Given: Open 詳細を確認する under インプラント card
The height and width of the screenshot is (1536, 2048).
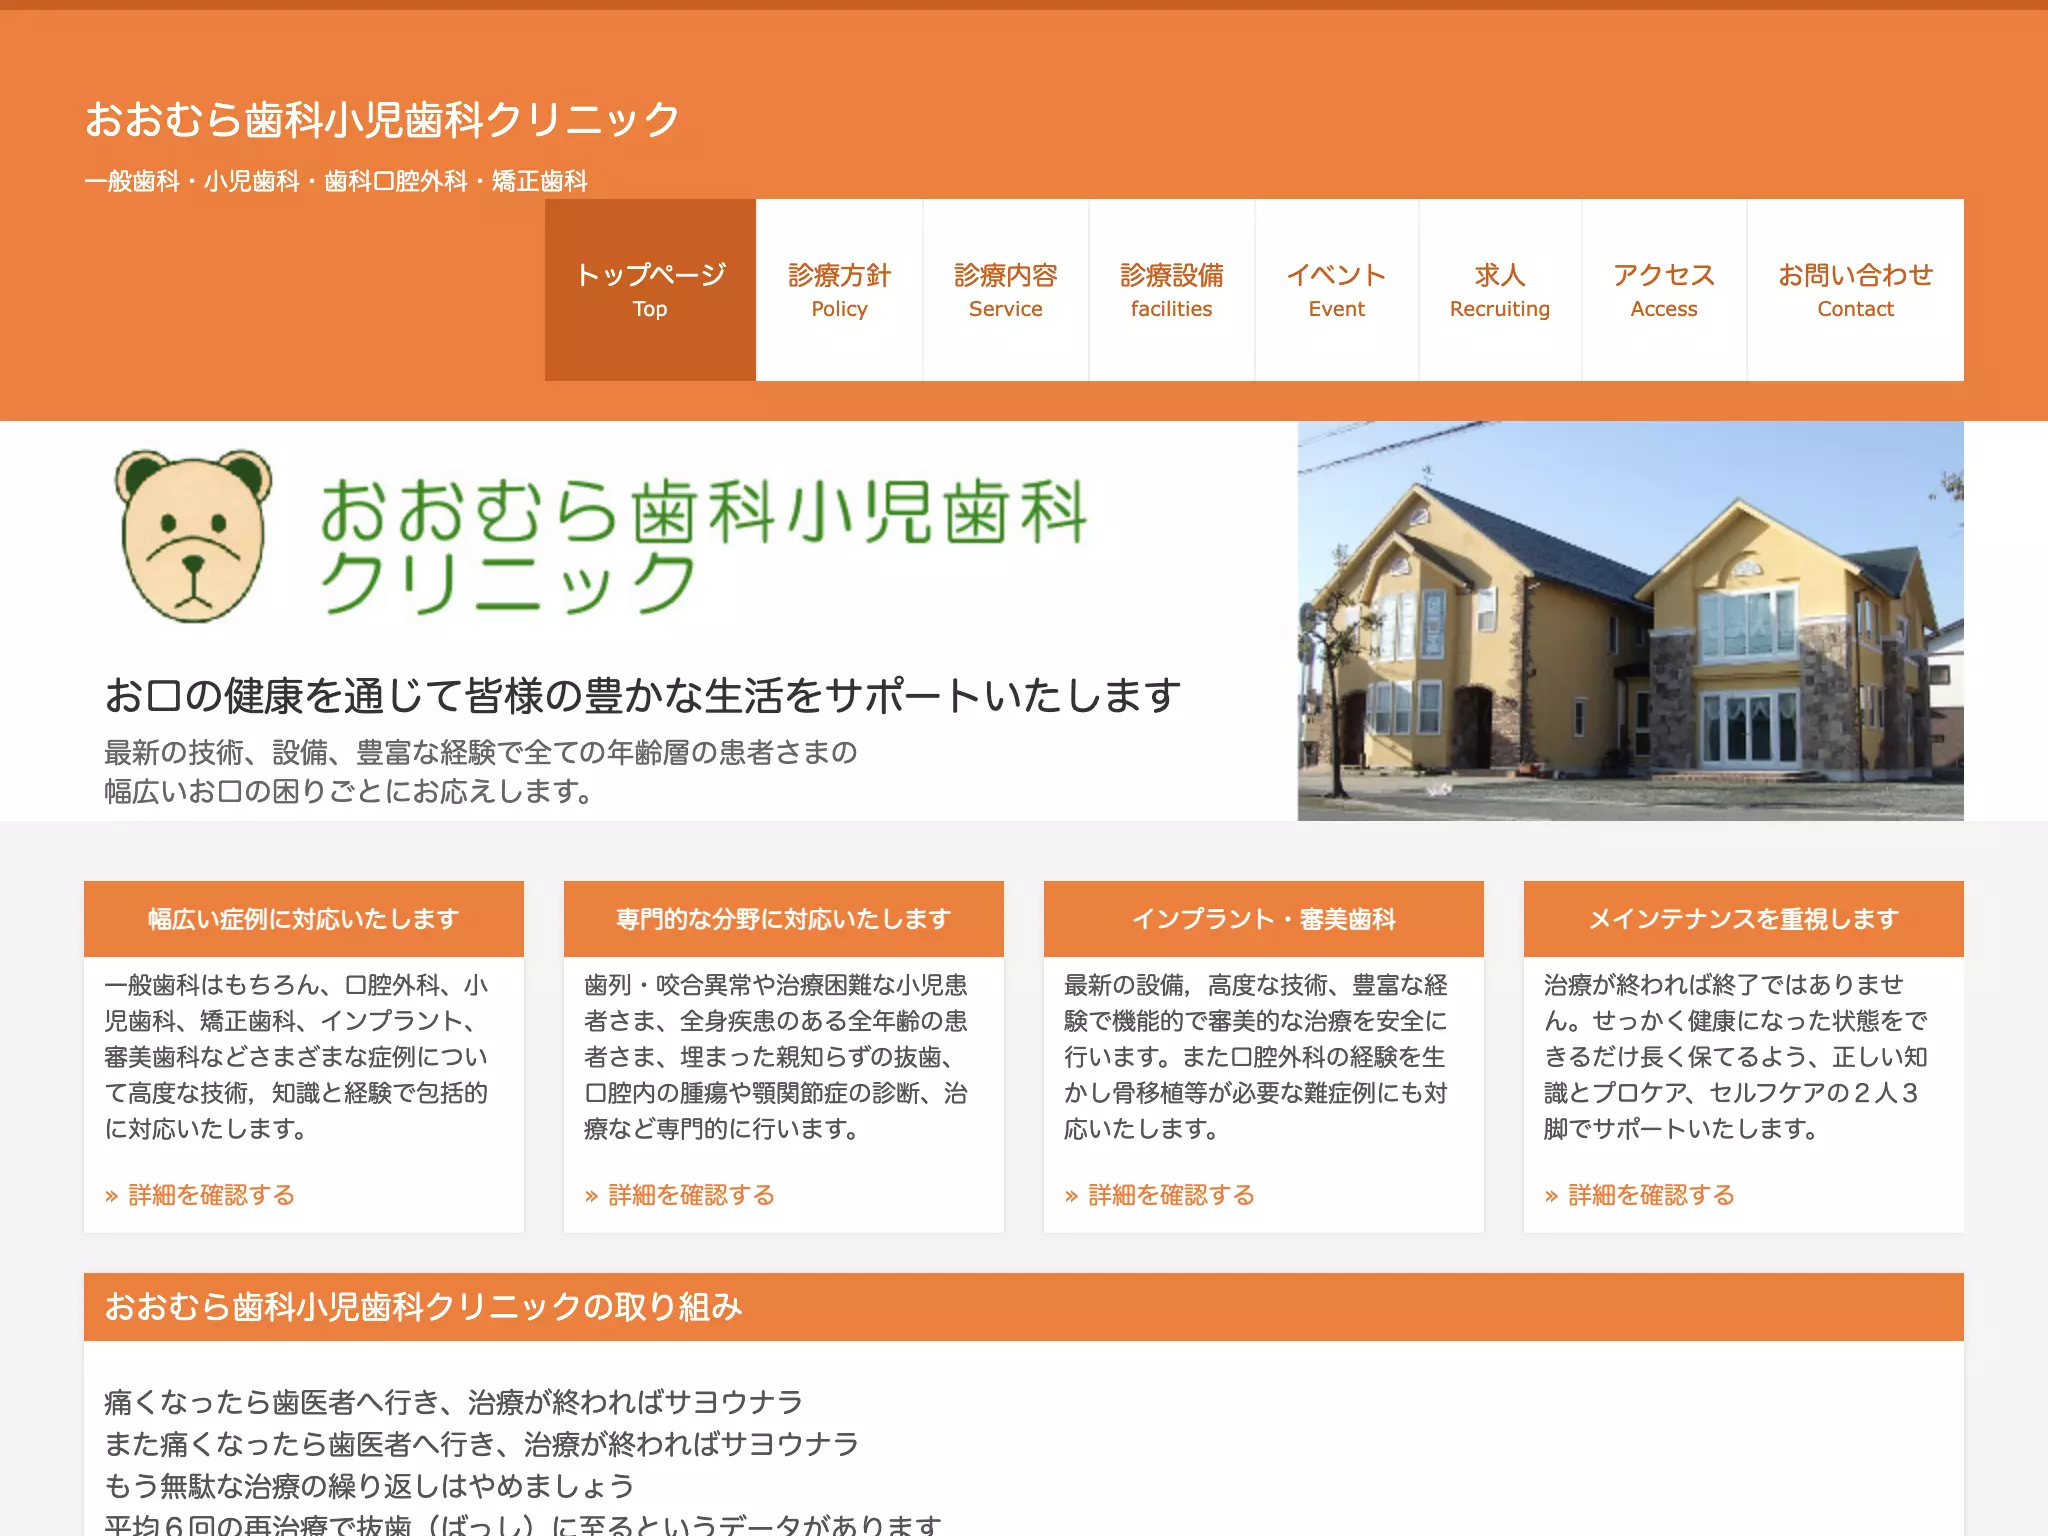Looking at the screenshot, I should click(x=1160, y=1195).
